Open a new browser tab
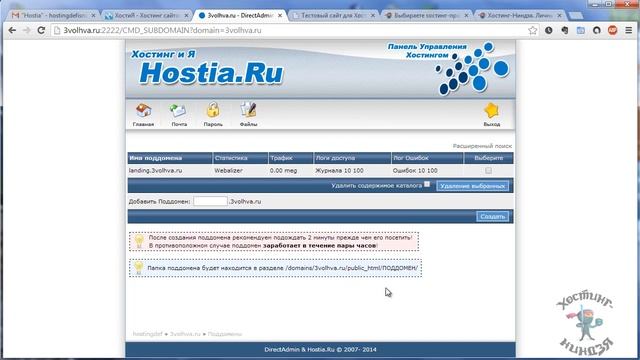Screen dimensions: 640x360 pos(576,16)
